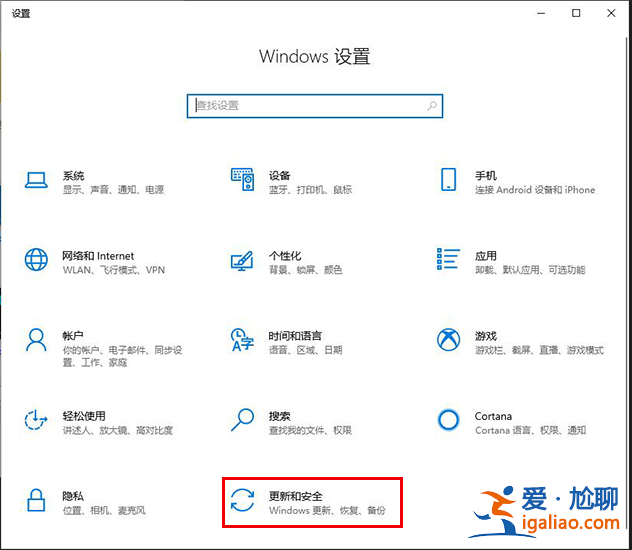
Task: Open the 搜索 magnifier icon
Action: [242, 420]
